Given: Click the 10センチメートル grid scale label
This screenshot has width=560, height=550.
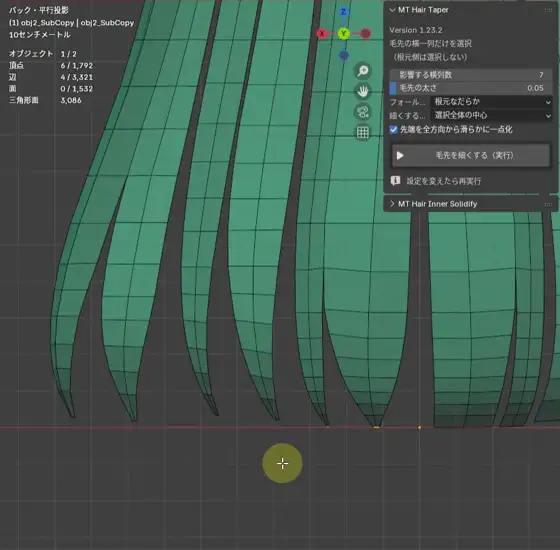Looking at the screenshot, I should pos(39,35).
